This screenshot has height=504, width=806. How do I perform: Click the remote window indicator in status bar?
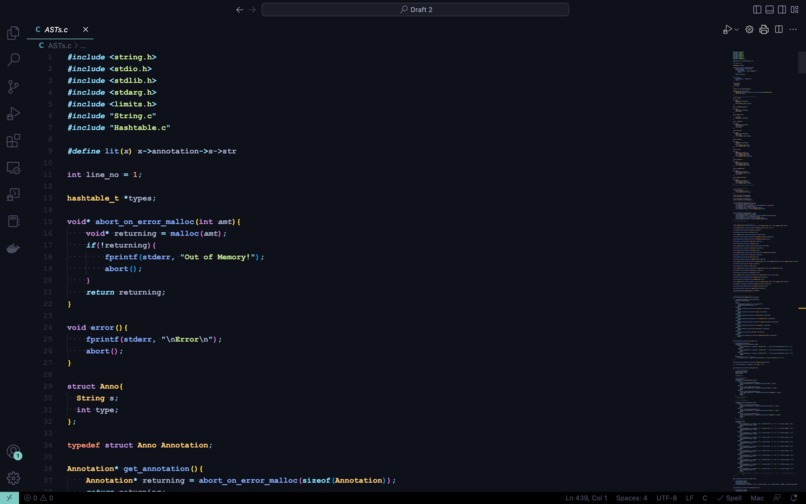coord(9,498)
